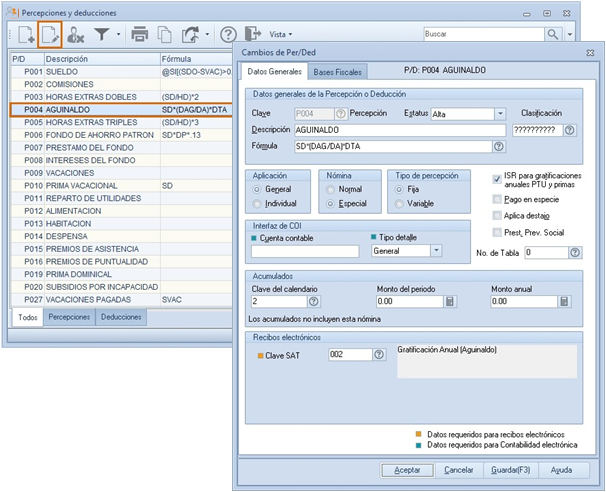Select the Deducciones tab
The image size is (606, 492).
click(x=121, y=317)
